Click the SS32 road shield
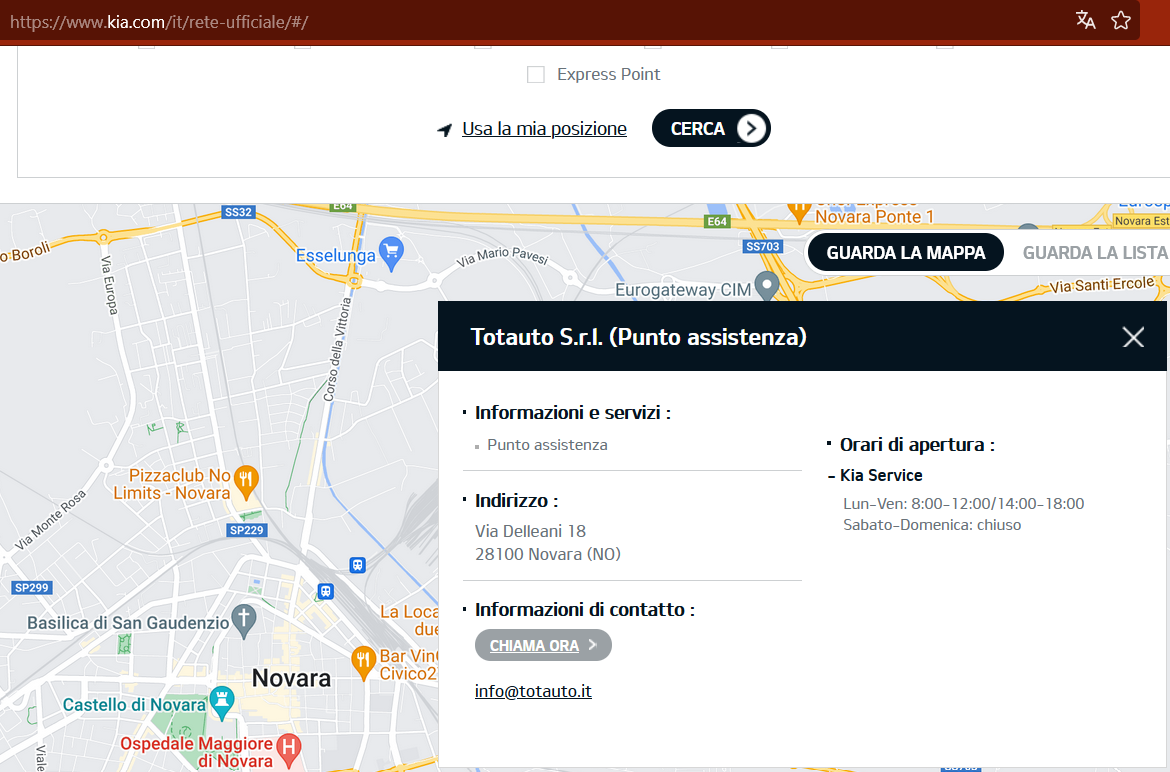 [x=238, y=212]
